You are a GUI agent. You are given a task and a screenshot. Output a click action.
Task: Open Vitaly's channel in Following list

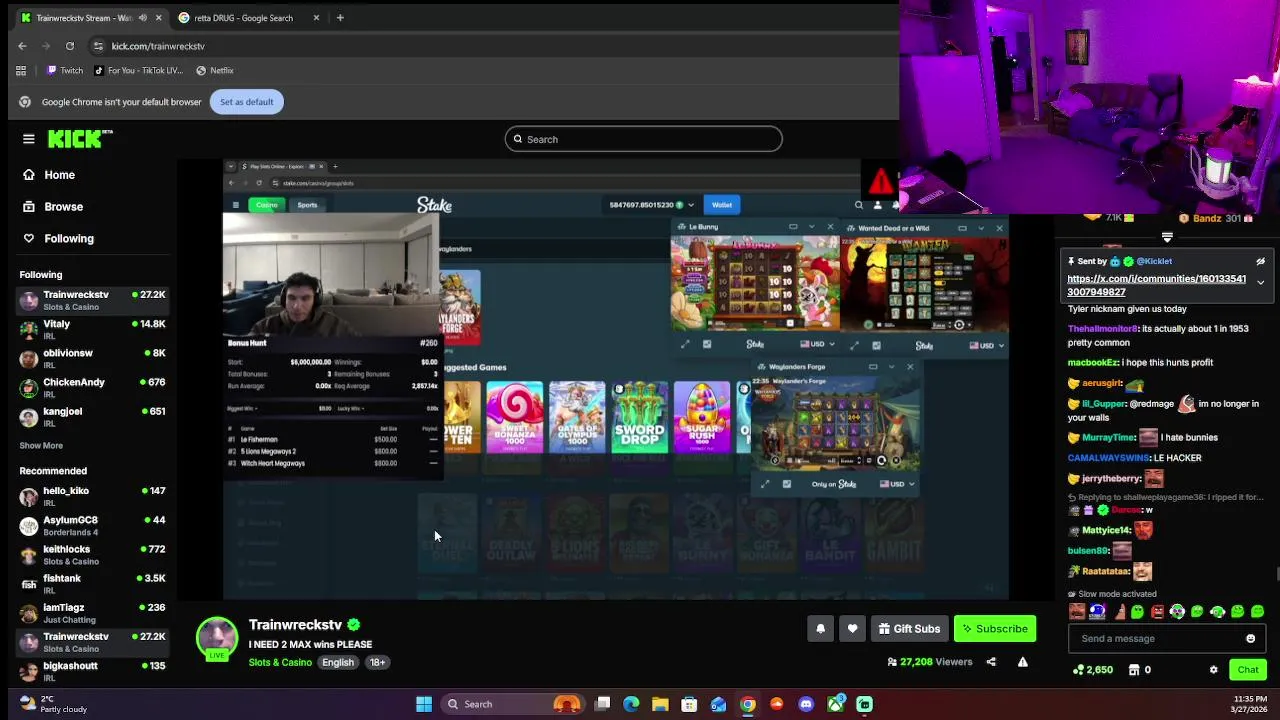click(x=91, y=329)
